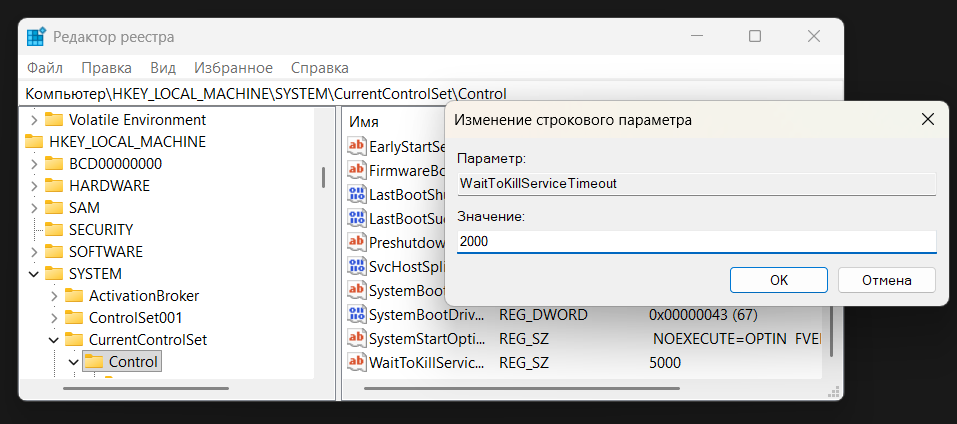Collapse the SYSTEM key branch
957x424 pixels.
click(34, 273)
